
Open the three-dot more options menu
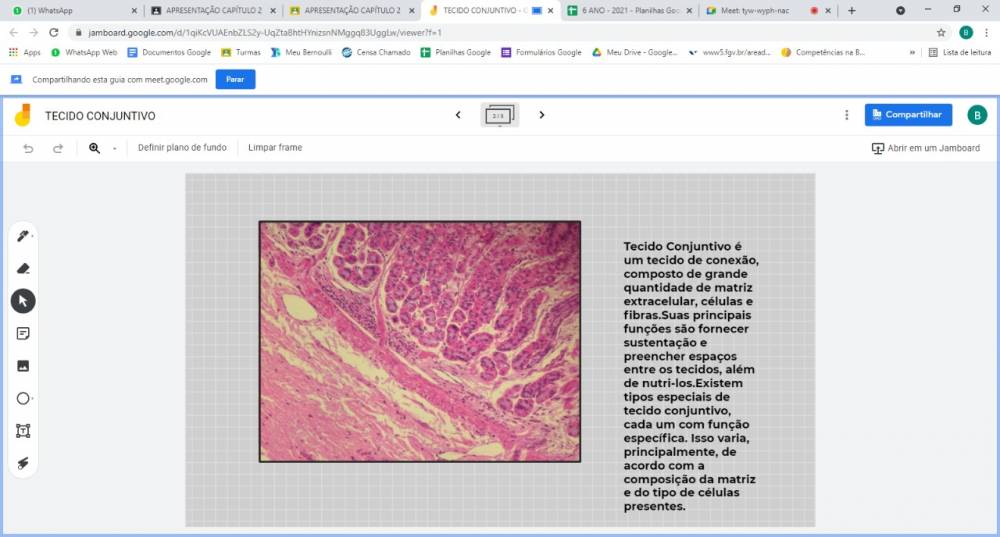pos(847,115)
